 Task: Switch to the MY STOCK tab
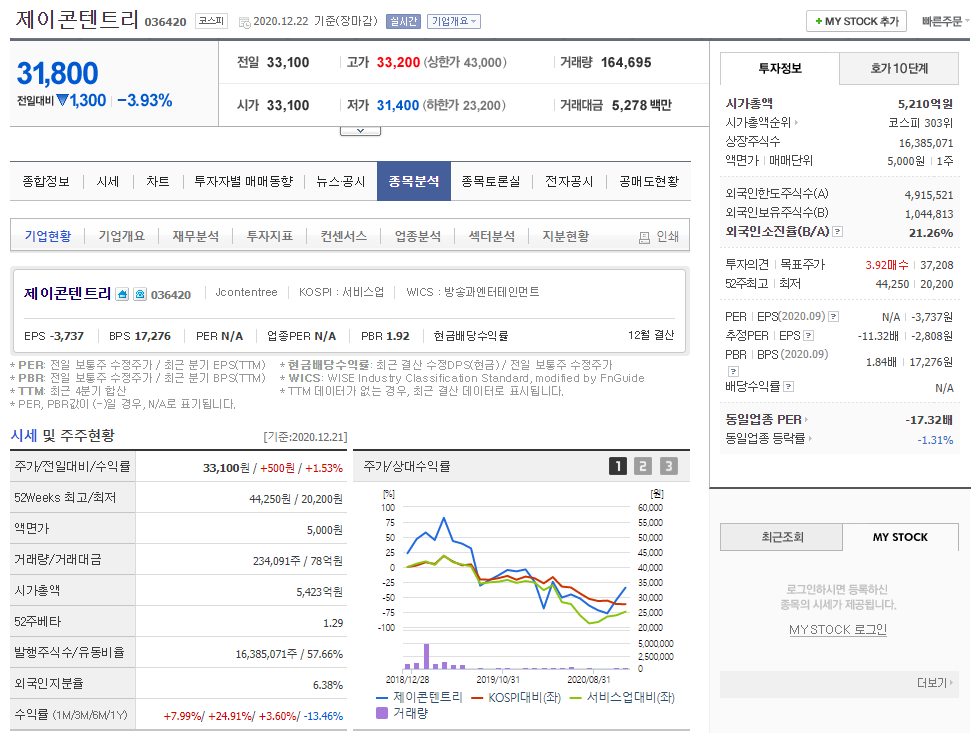pyautogui.click(x=900, y=537)
